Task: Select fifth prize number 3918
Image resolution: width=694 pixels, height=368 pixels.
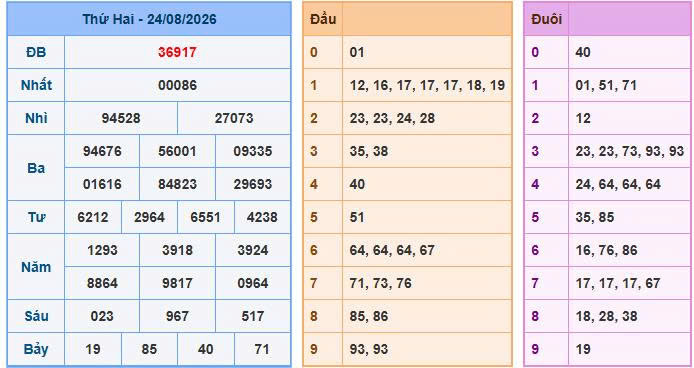Action: [x=177, y=250]
